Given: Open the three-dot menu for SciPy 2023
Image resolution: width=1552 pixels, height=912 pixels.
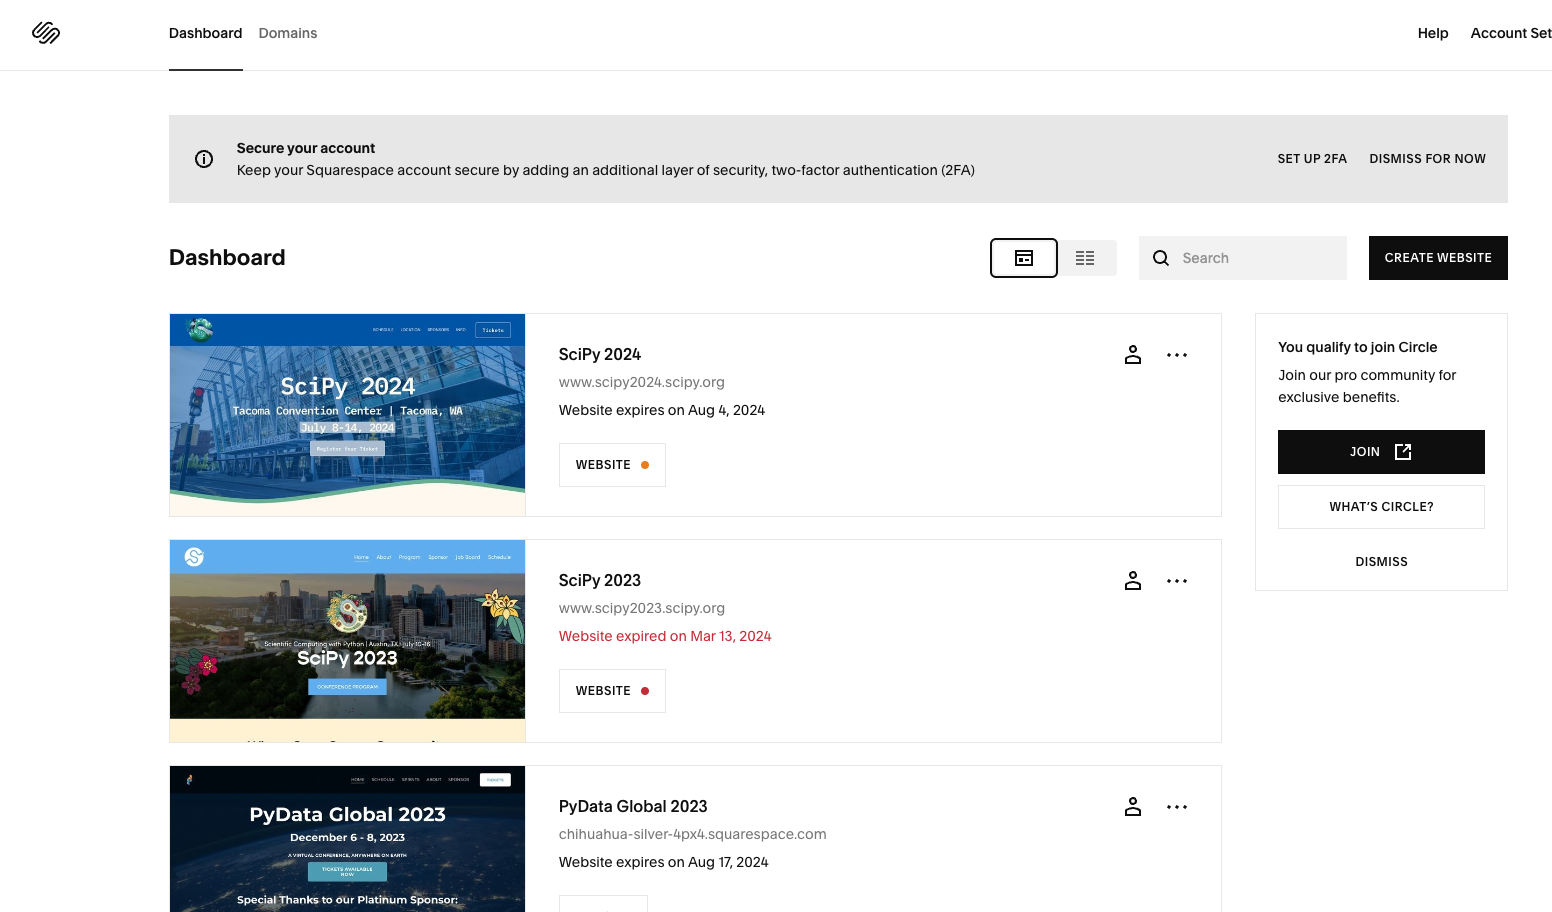Looking at the screenshot, I should 1177,581.
